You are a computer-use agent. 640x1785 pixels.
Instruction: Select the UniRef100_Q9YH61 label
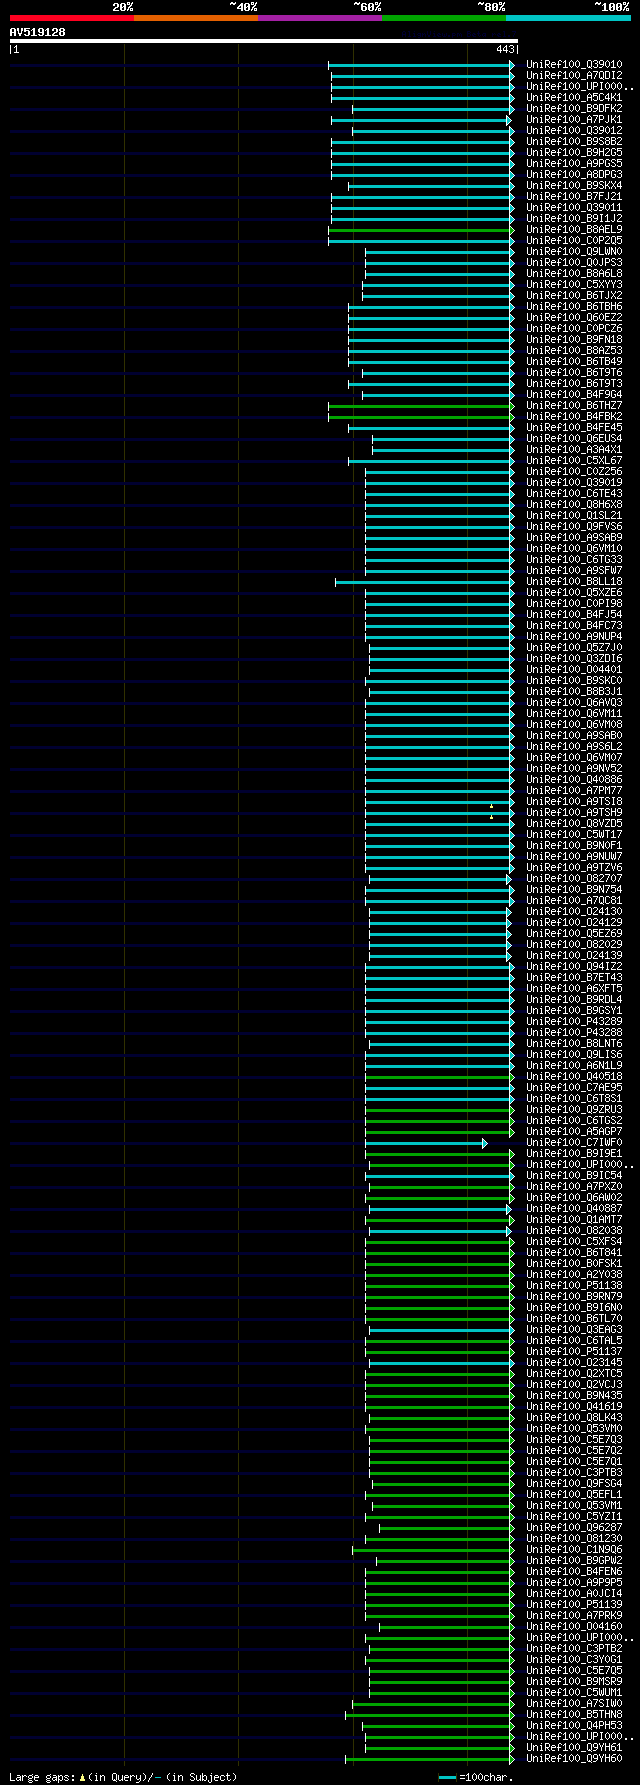tap(574, 1748)
